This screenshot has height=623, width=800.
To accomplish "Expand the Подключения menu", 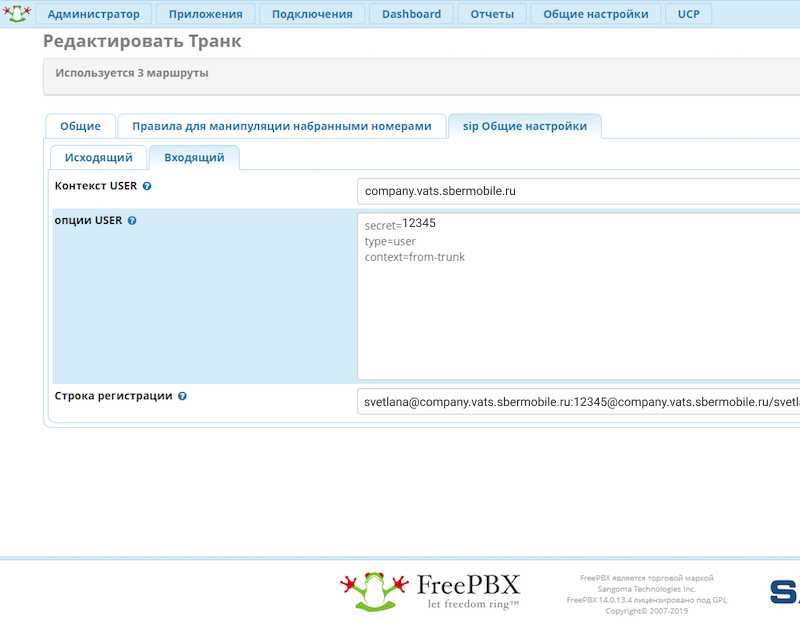I will pyautogui.click(x=312, y=14).
